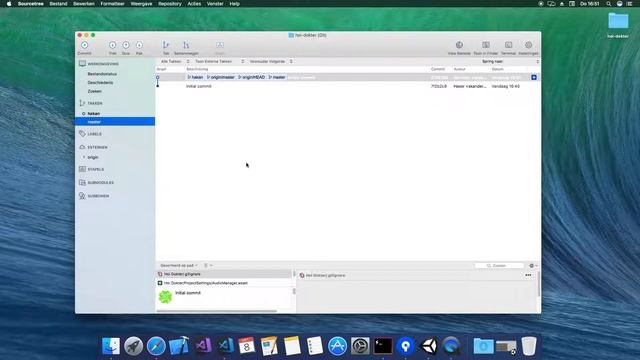Open the list view mode dropdown in file panel

pyautogui.click(x=208, y=265)
